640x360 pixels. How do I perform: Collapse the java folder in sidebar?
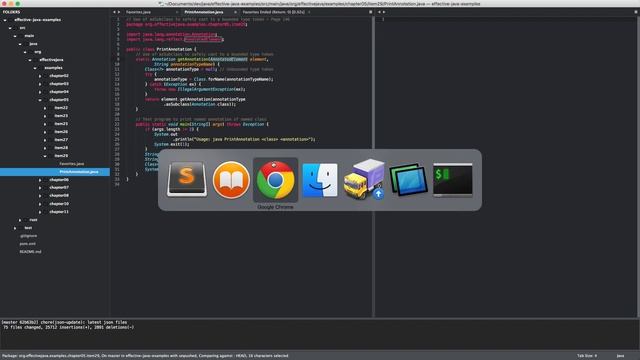point(20,44)
